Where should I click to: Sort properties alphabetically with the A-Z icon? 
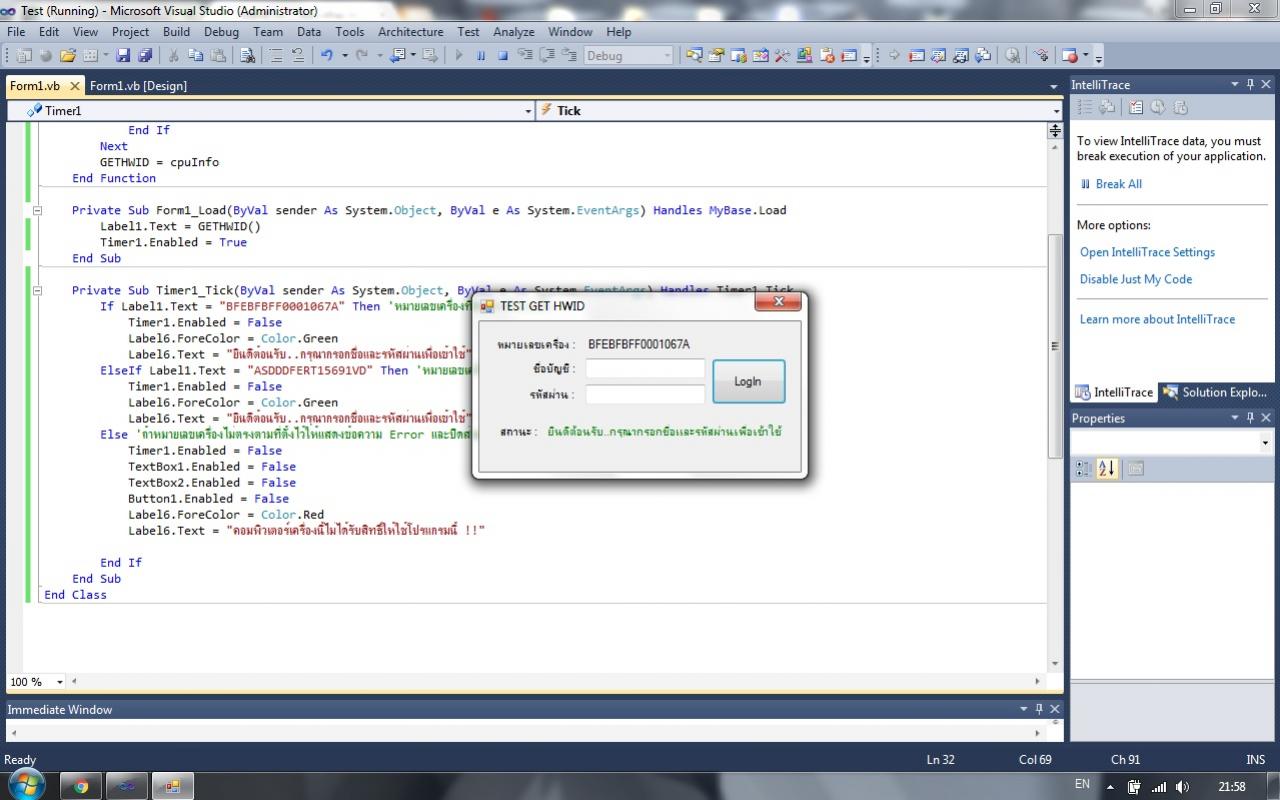pos(1106,468)
